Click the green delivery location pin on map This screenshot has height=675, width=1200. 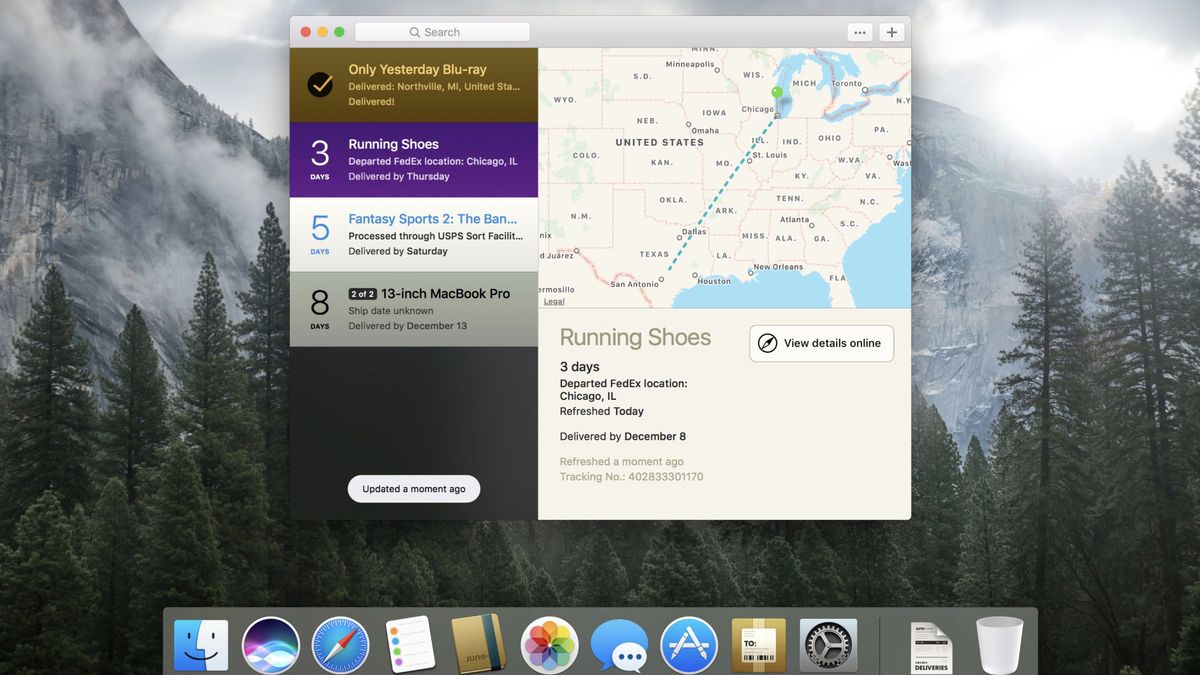[x=776, y=92]
